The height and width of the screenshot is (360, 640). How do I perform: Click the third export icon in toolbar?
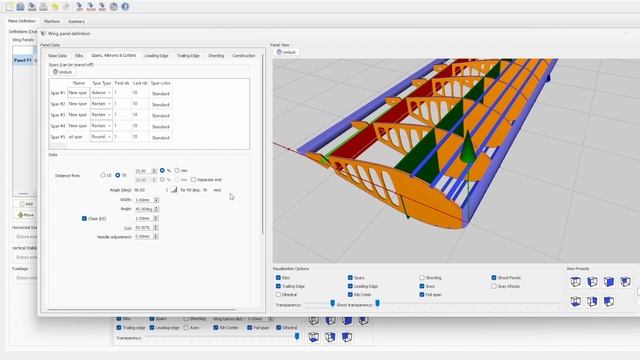(102, 7)
